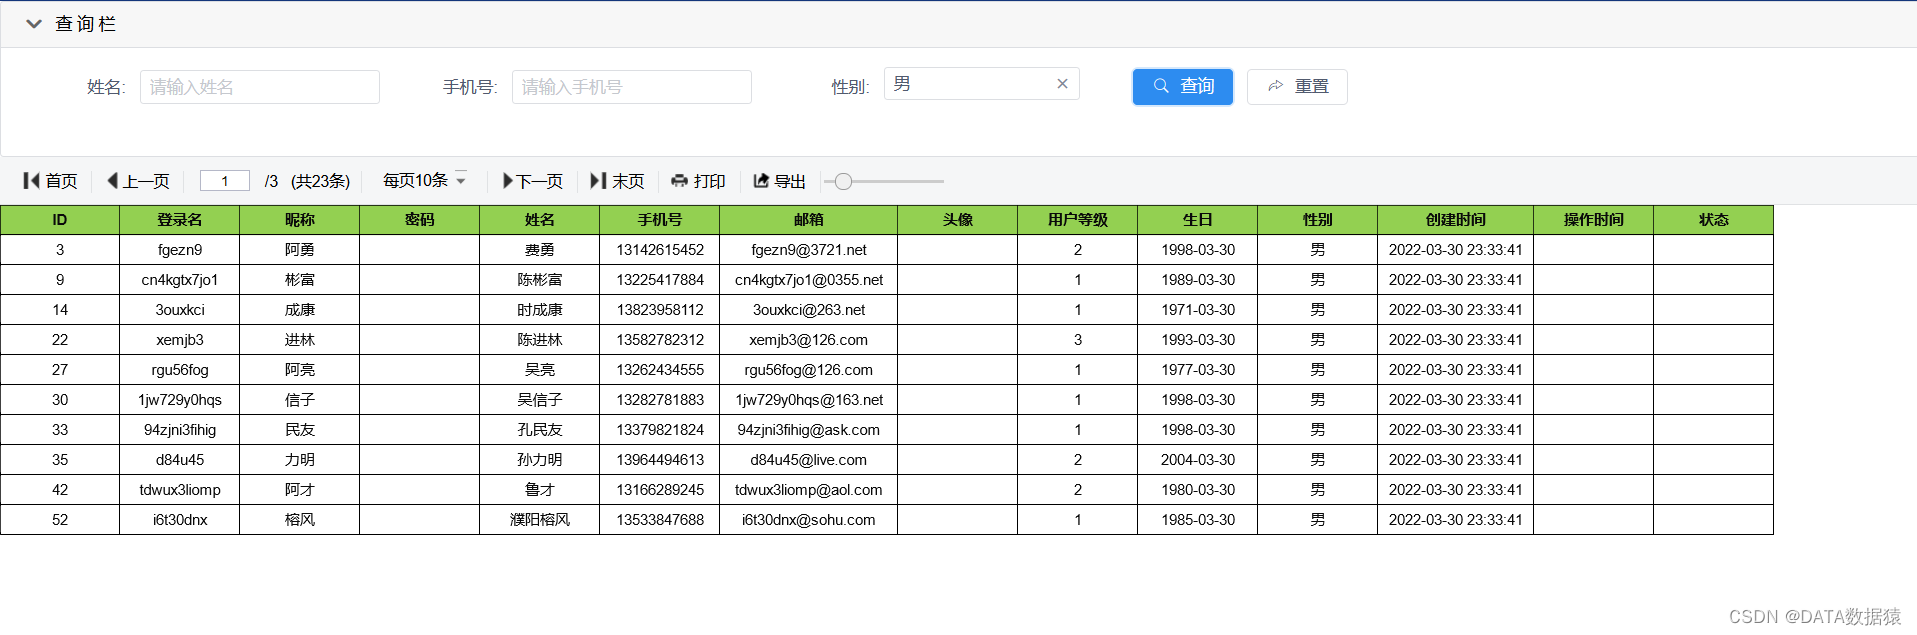
Task: Select the login name d84u45 cell
Action: (180, 460)
